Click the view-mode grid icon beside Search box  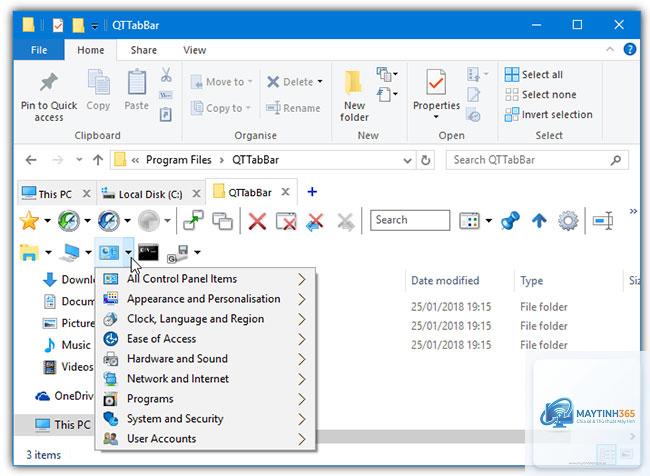click(469, 221)
